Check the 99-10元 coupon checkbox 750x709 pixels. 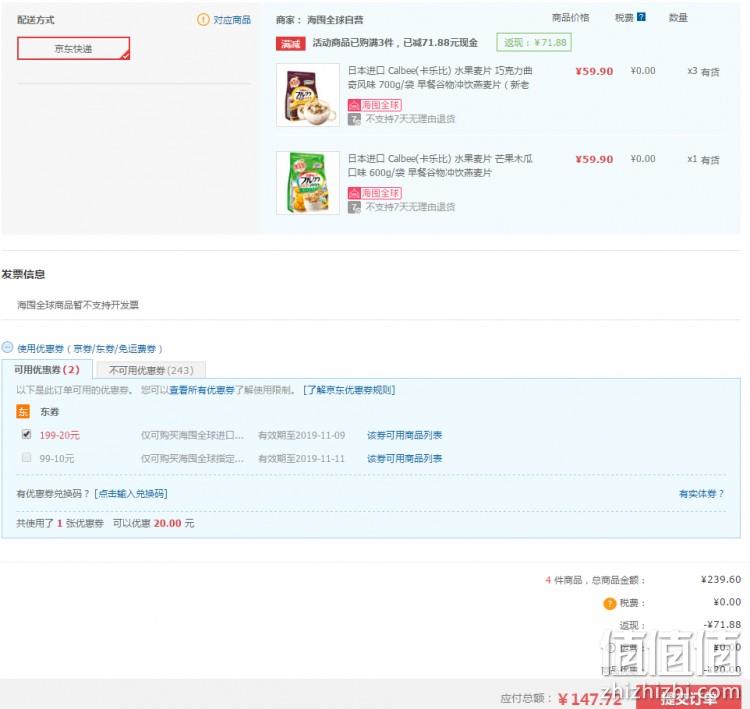pos(26,457)
